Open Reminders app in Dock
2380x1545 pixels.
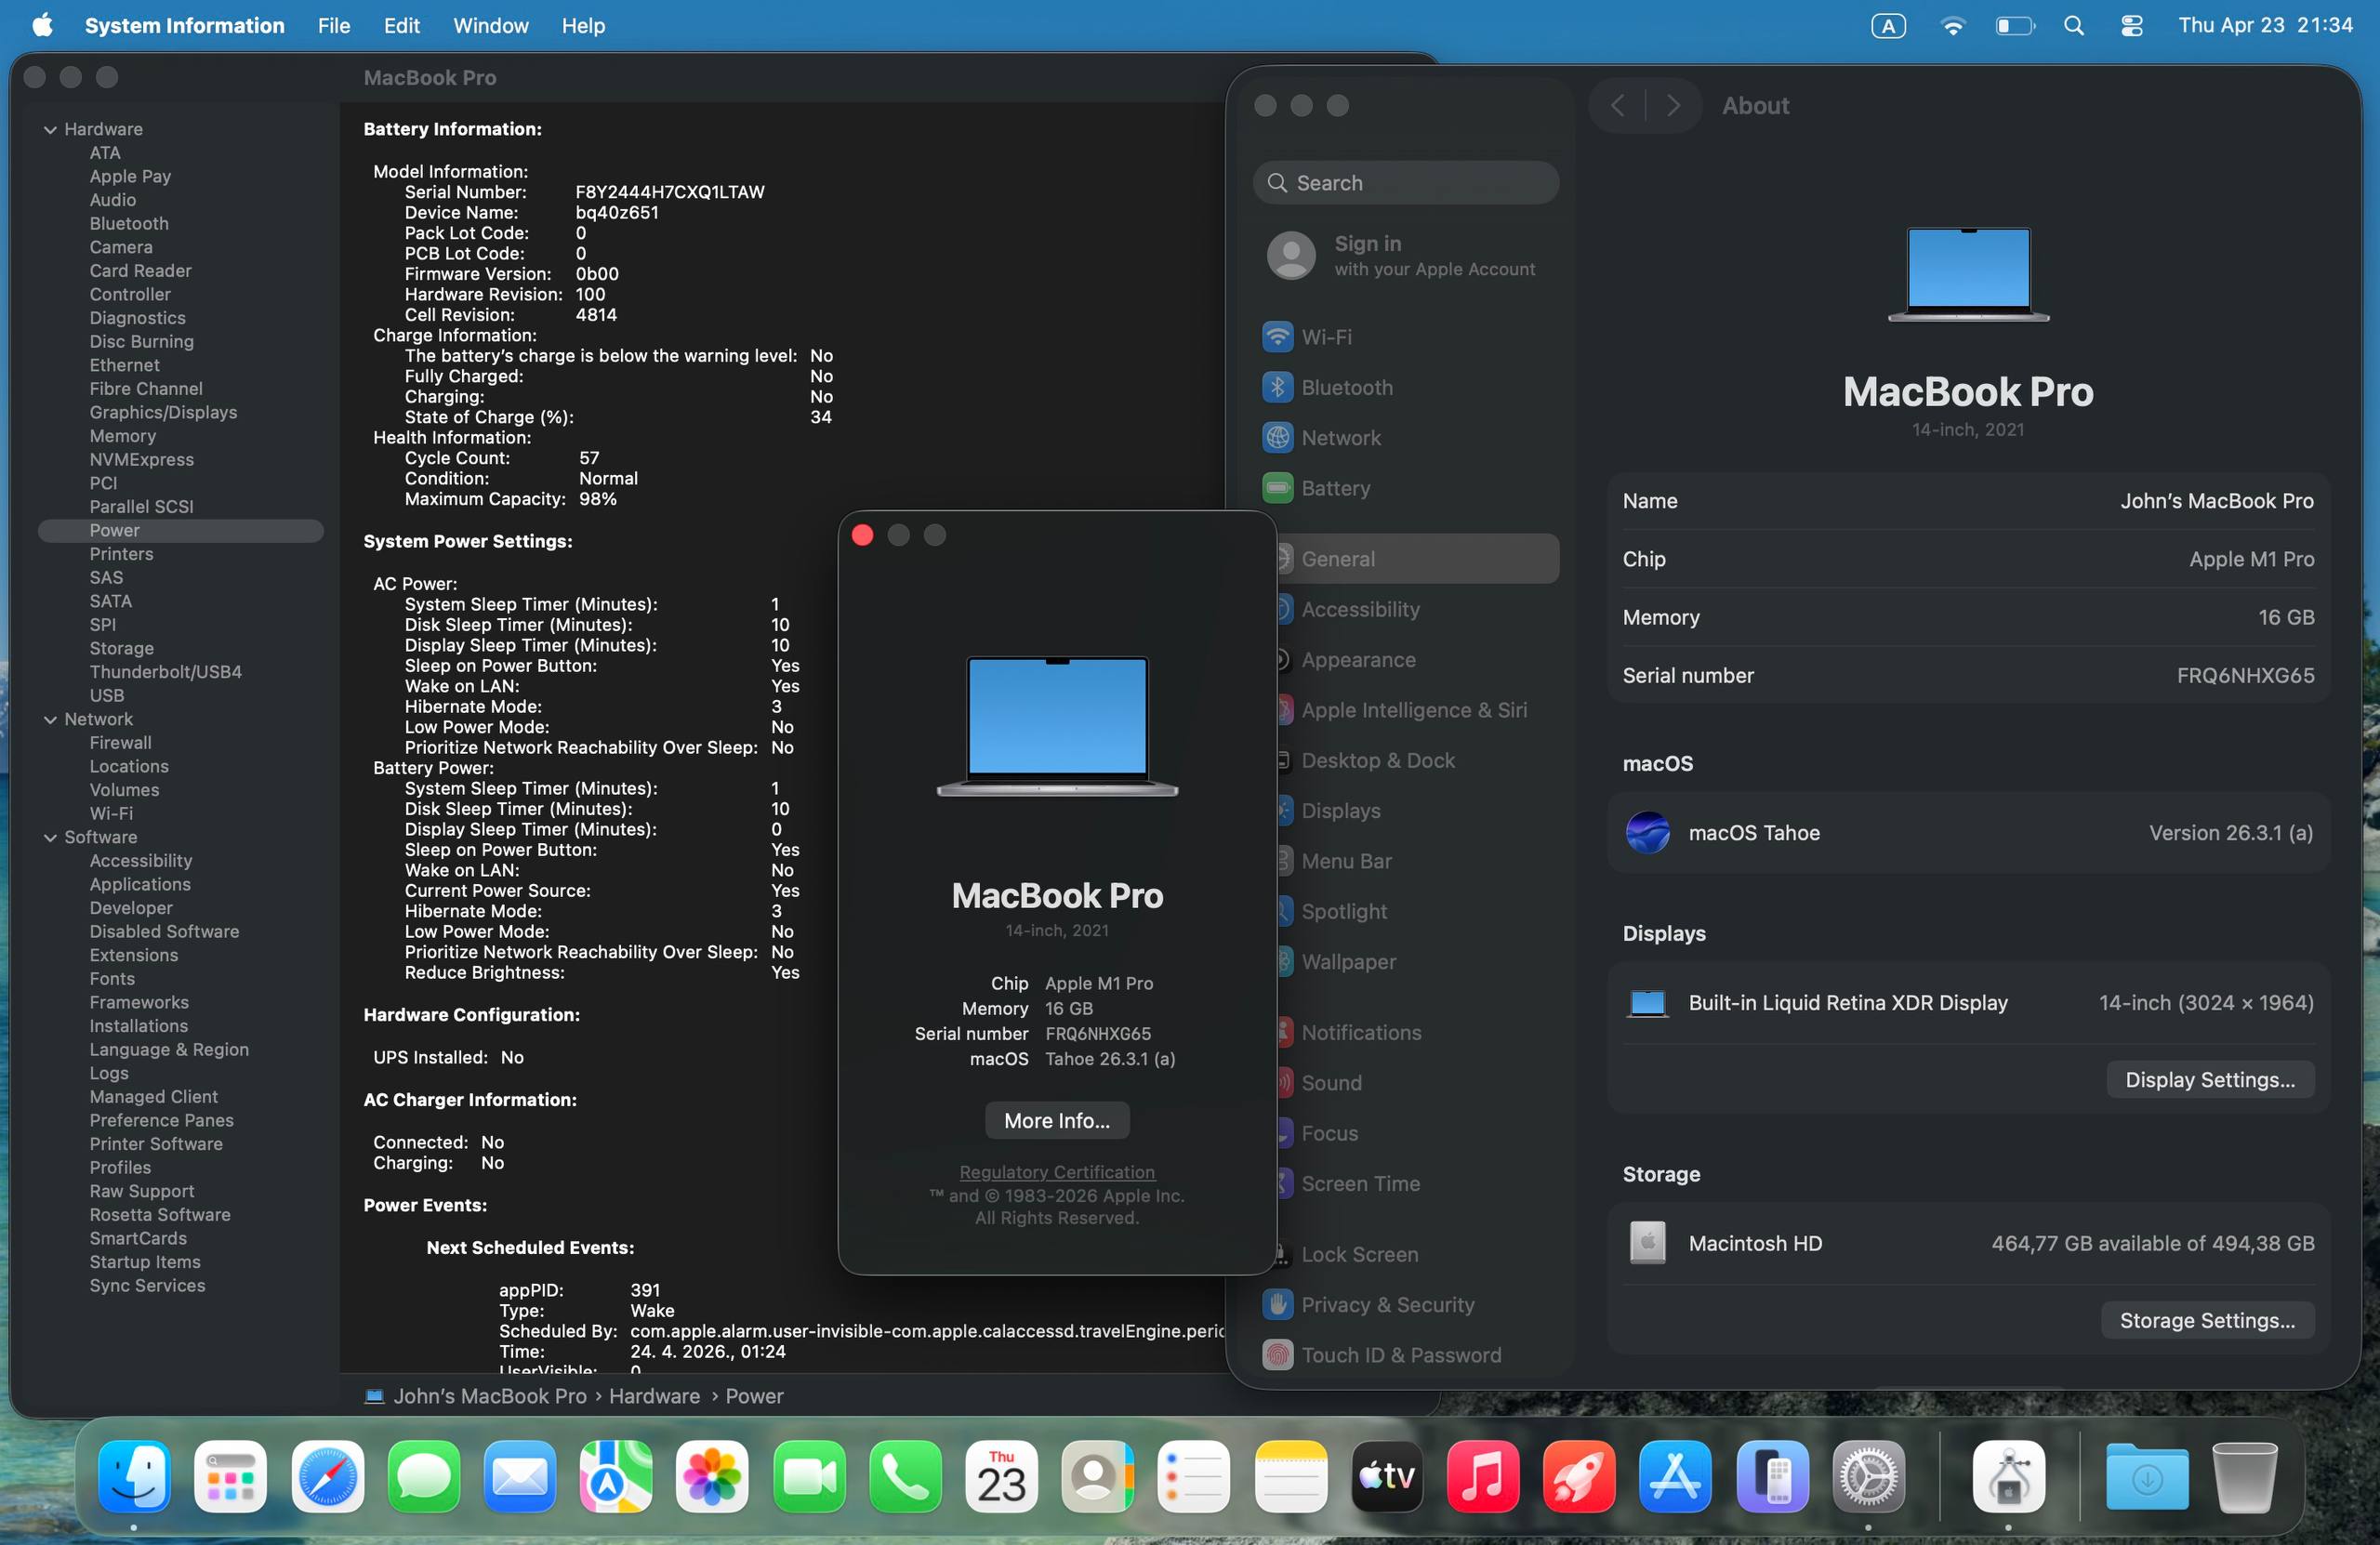(x=1194, y=1476)
